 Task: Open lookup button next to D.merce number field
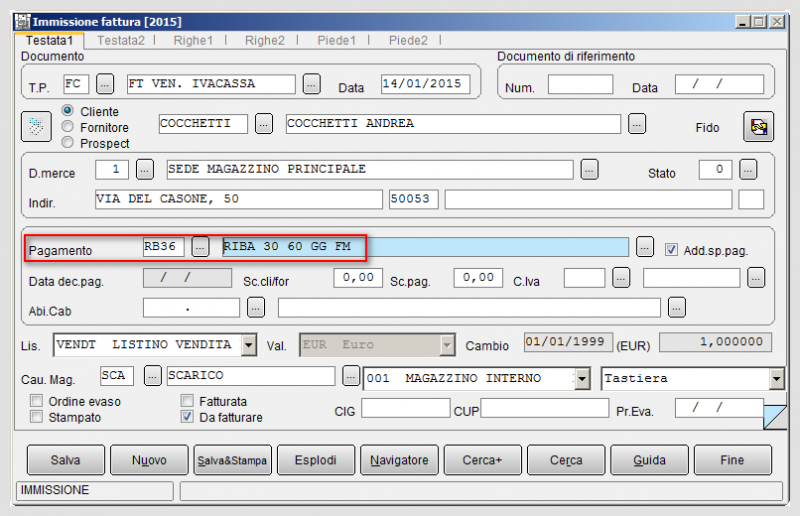point(145,169)
